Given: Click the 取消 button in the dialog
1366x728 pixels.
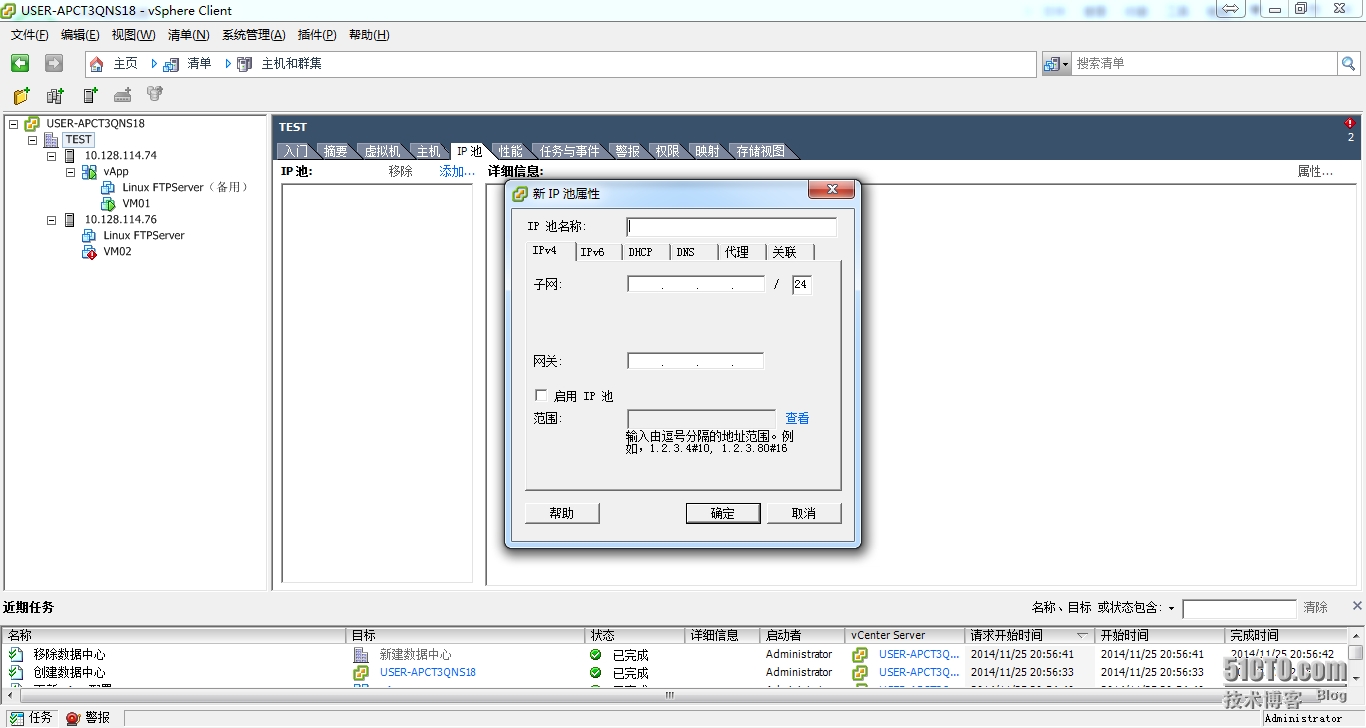Looking at the screenshot, I should (x=804, y=513).
